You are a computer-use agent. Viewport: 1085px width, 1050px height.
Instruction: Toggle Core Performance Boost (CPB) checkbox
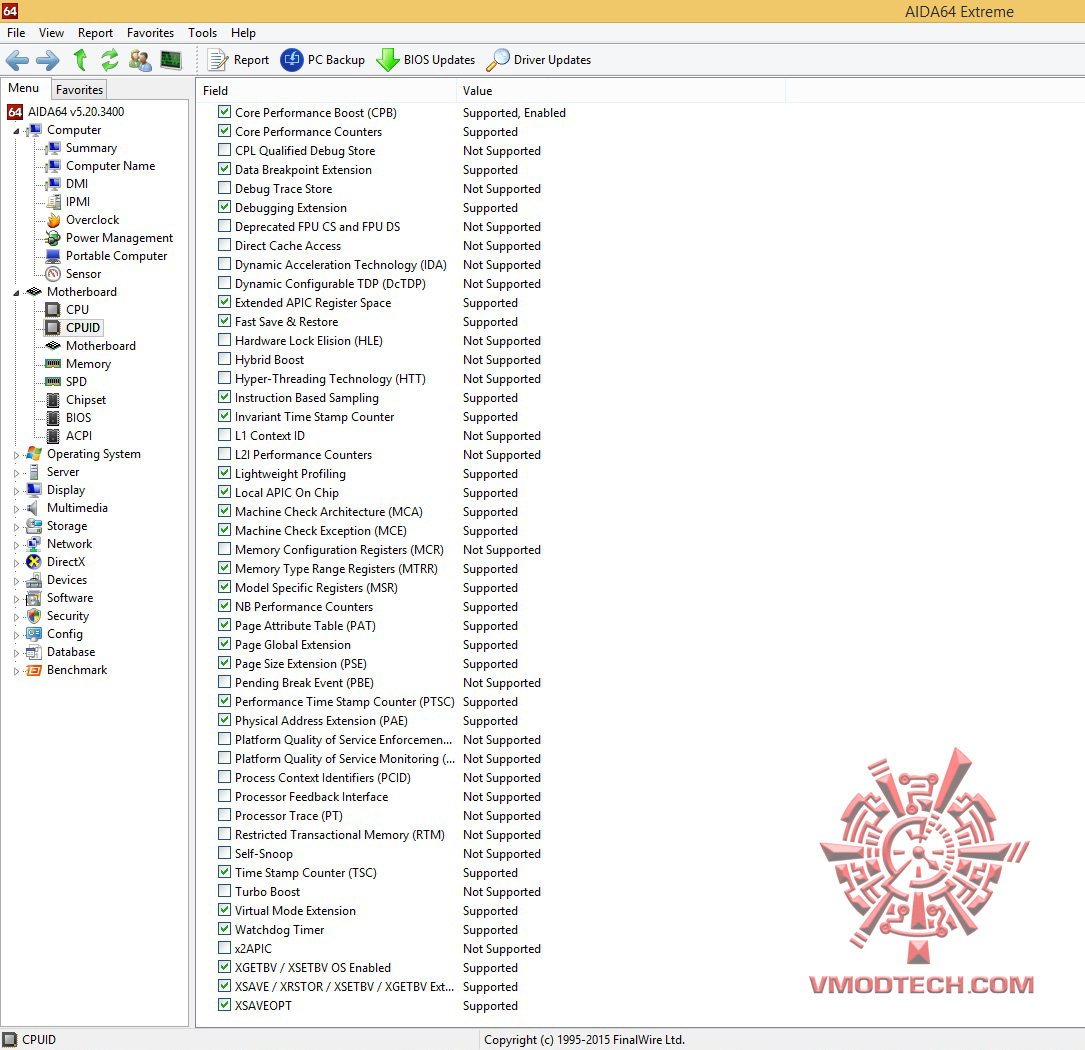point(224,111)
